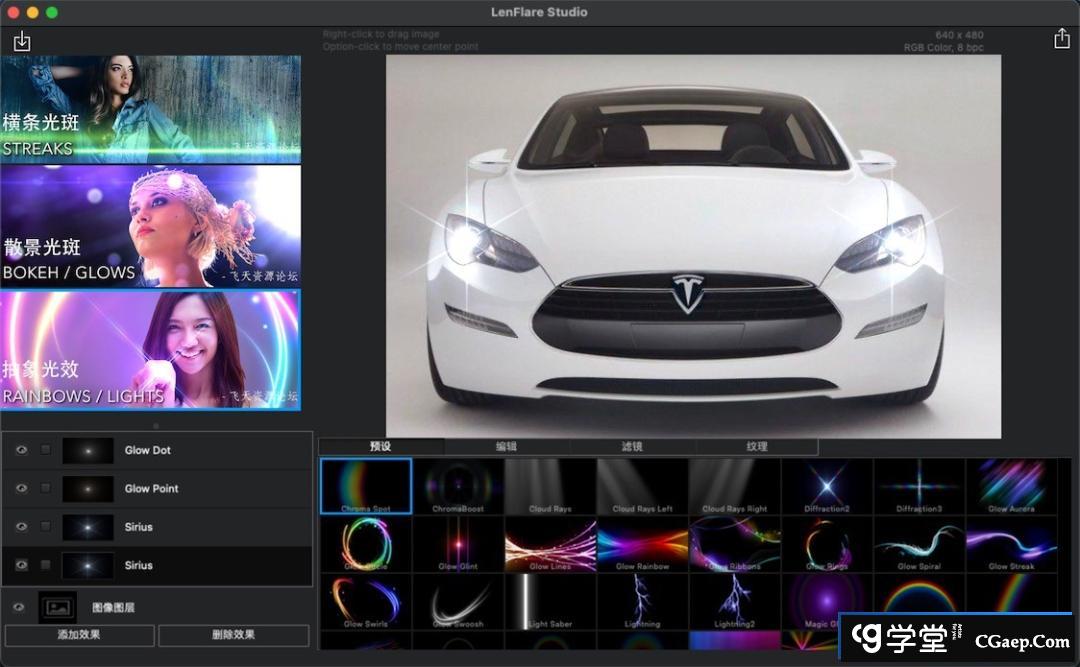Toggle visibility of the 图像图层 layer

18,607
